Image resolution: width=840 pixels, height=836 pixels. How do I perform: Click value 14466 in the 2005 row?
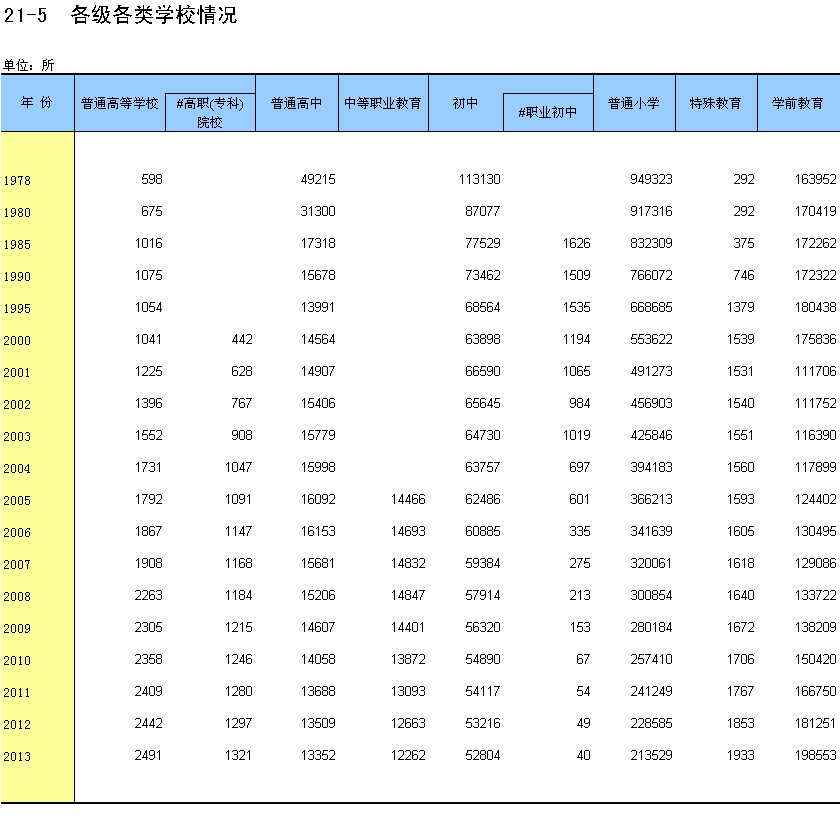(x=408, y=500)
